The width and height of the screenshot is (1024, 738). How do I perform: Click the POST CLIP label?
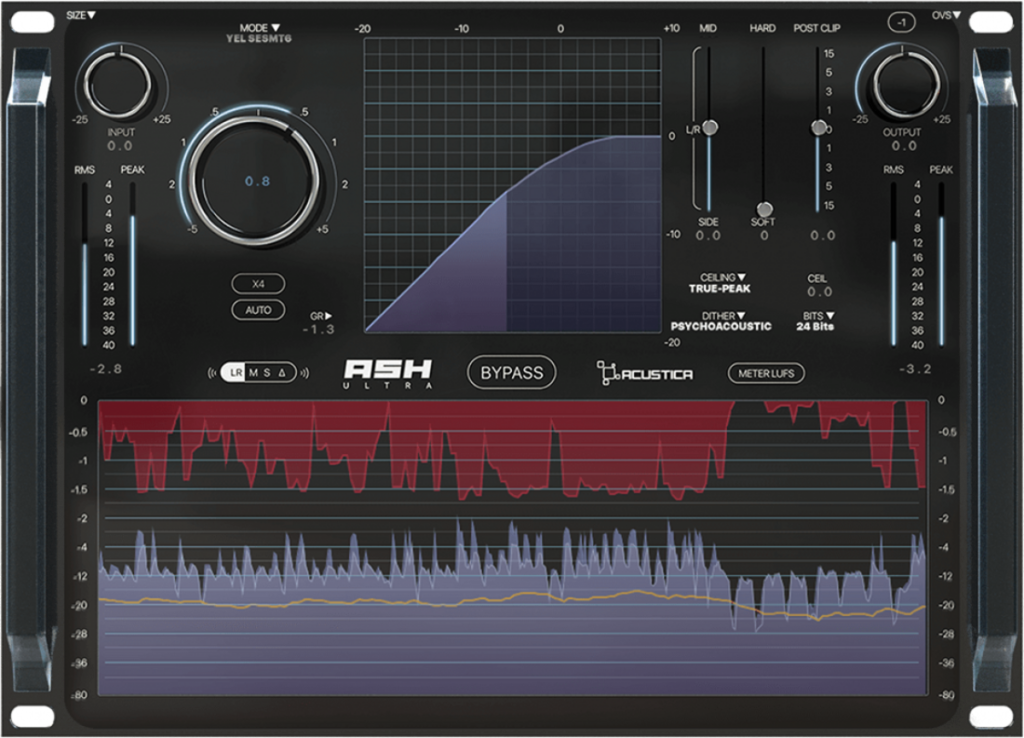[816, 28]
